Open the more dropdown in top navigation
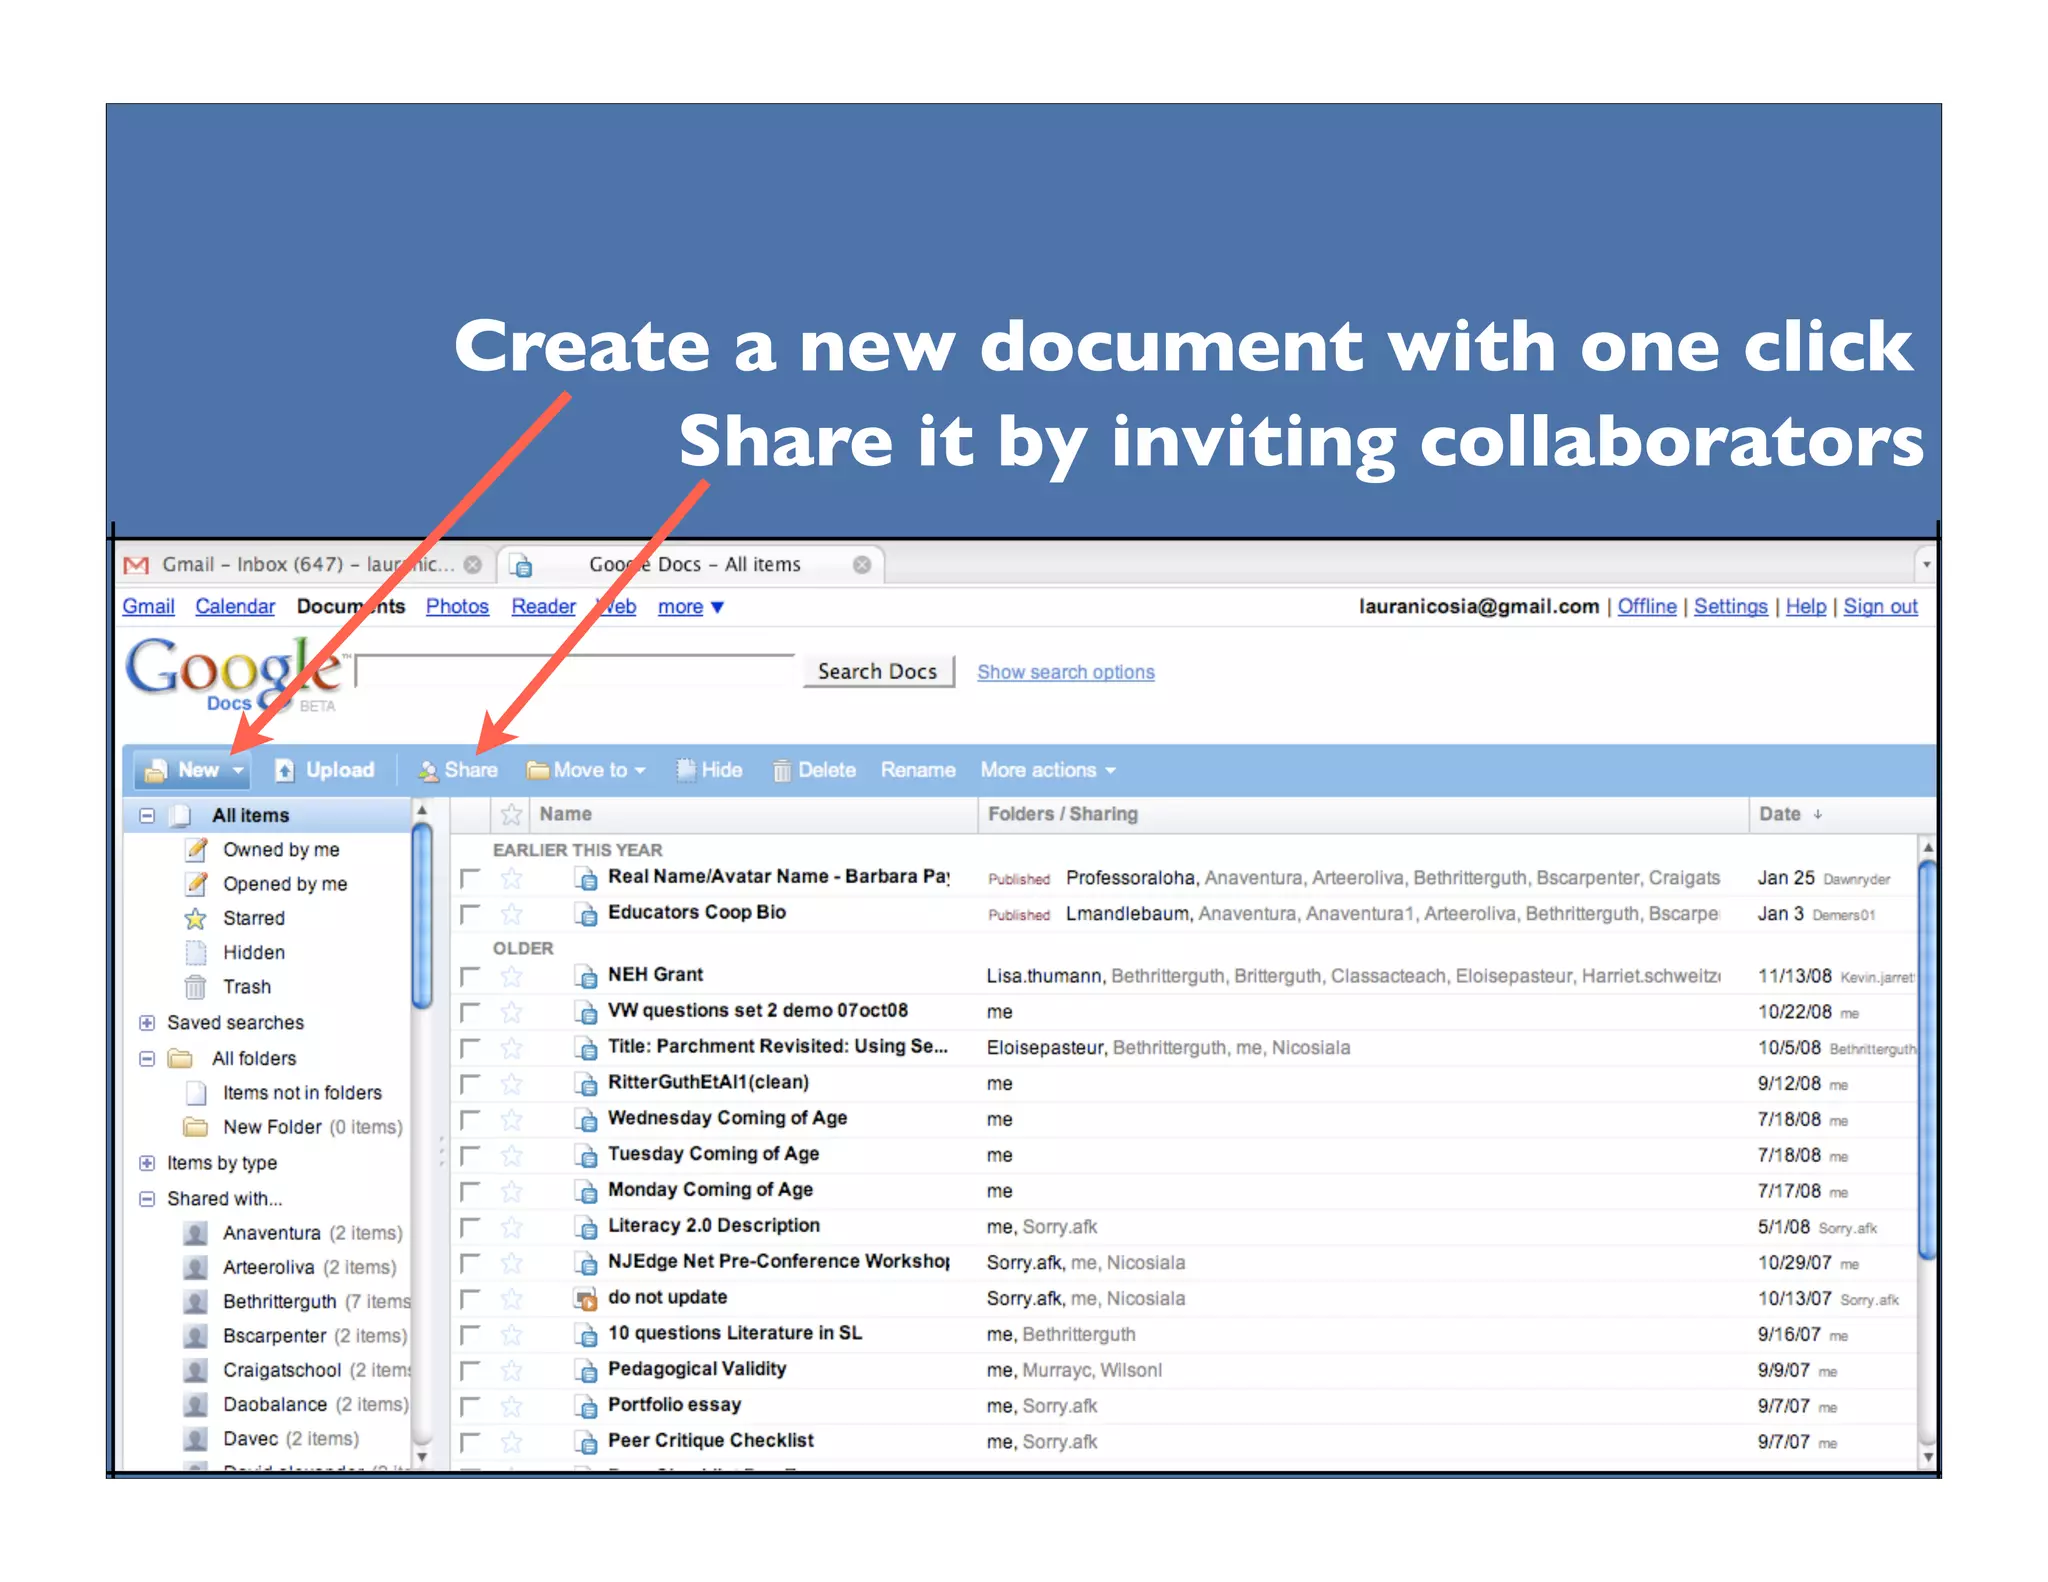The height and width of the screenshot is (1582, 2048). click(690, 607)
